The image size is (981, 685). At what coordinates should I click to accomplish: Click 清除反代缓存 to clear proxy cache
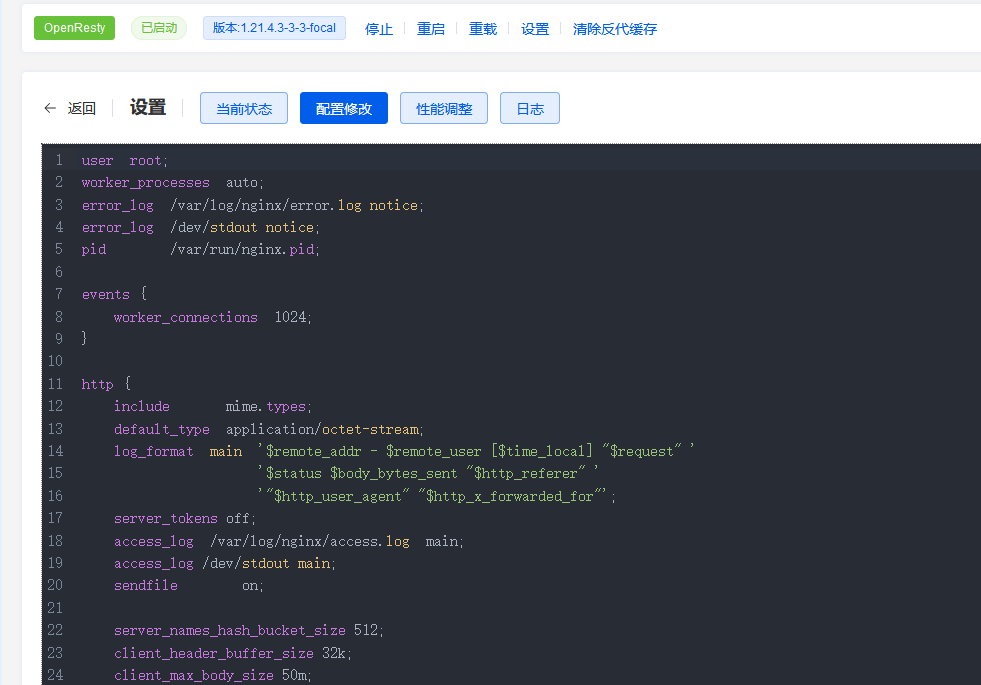click(615, 29)
